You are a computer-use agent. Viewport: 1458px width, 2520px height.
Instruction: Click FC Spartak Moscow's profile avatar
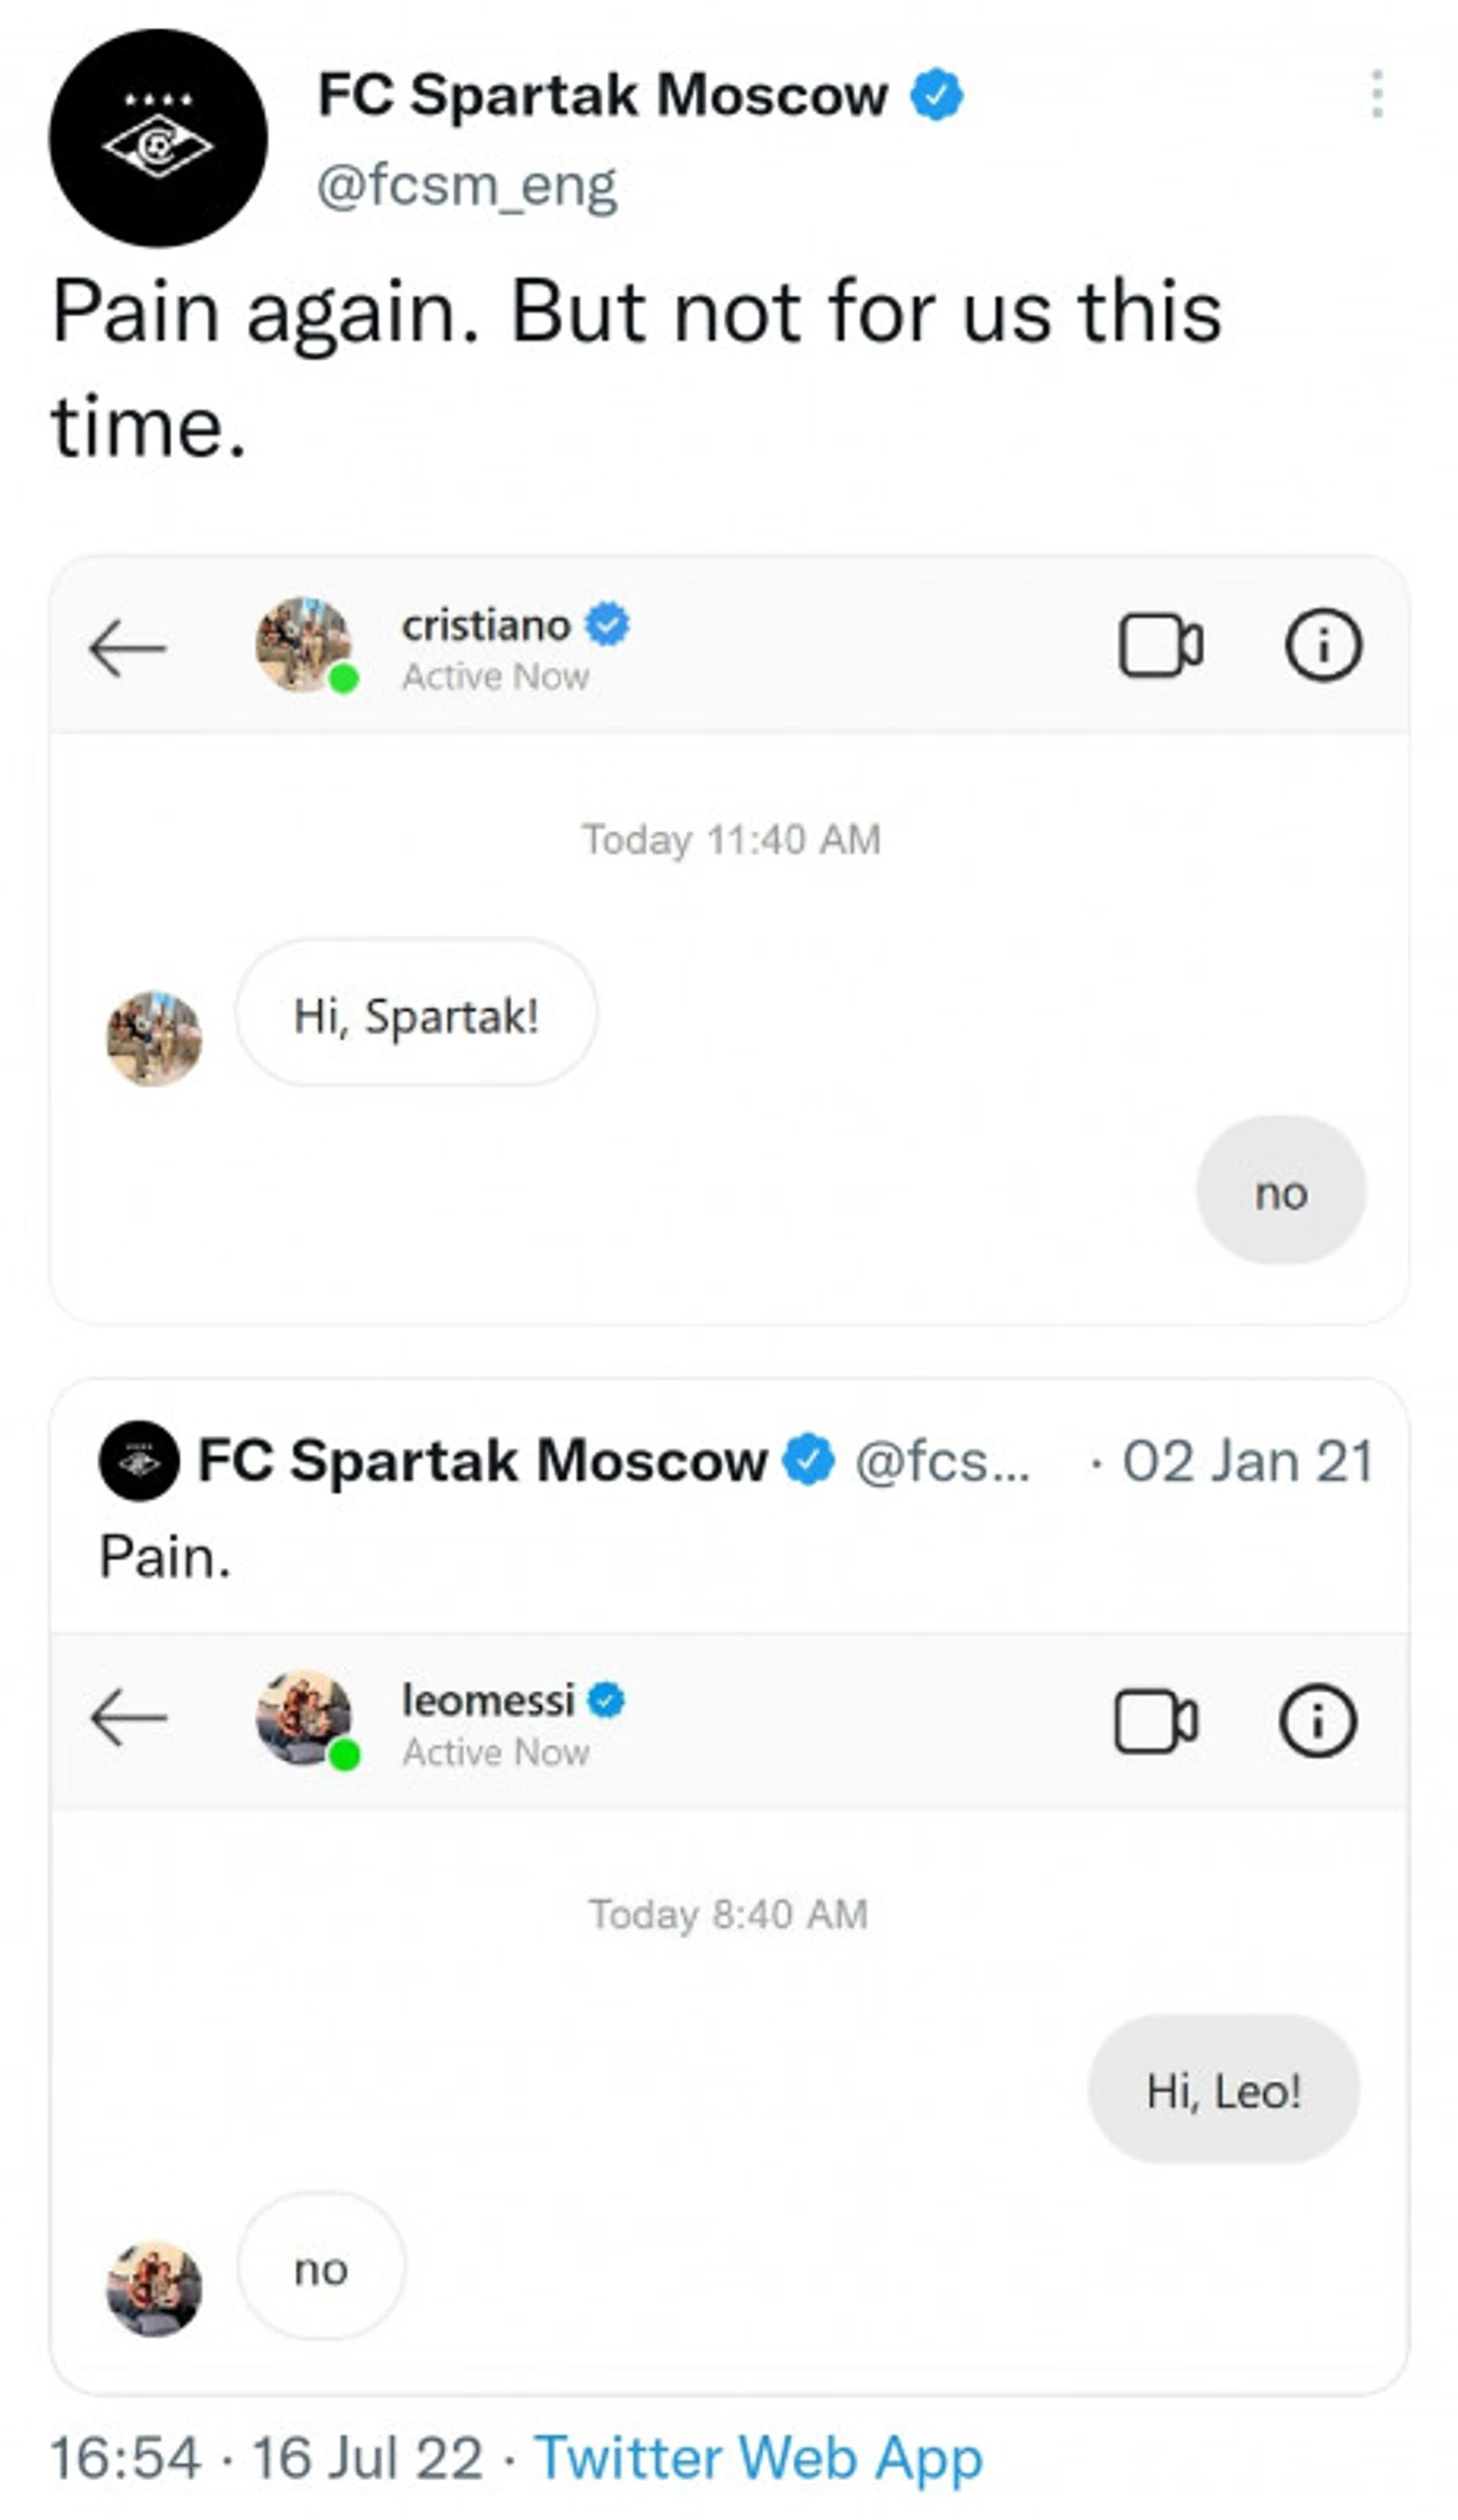pyautogui.click(x=158, y=138)
